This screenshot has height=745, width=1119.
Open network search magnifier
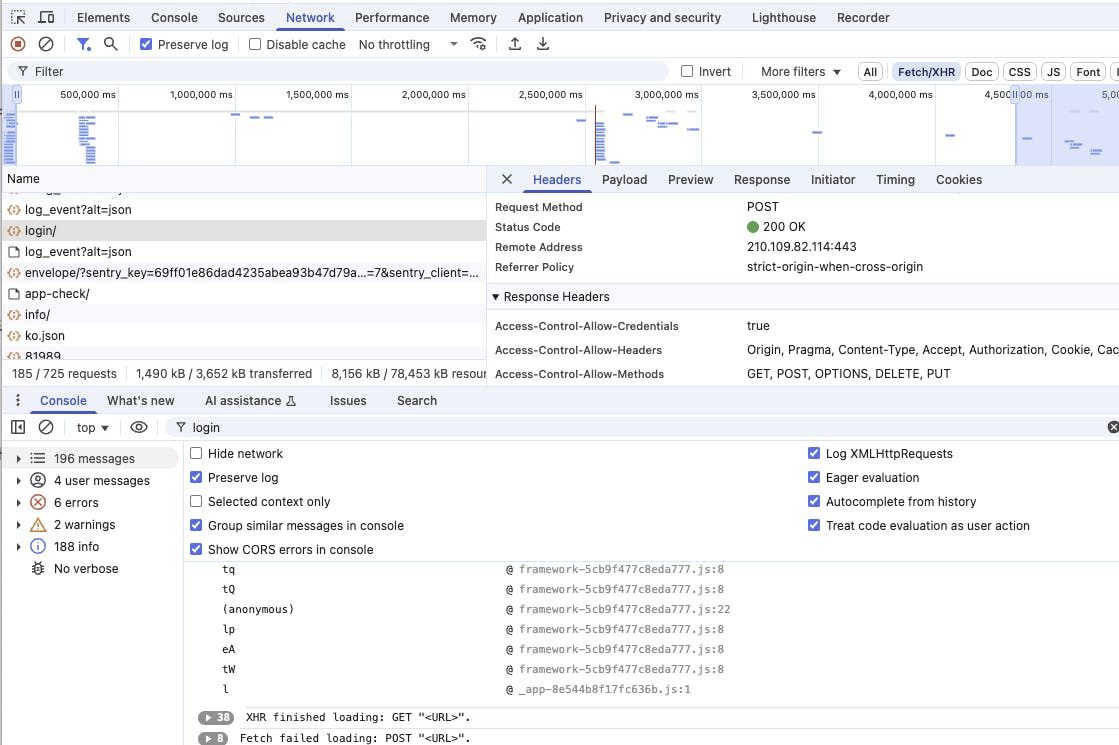(111, 44)
